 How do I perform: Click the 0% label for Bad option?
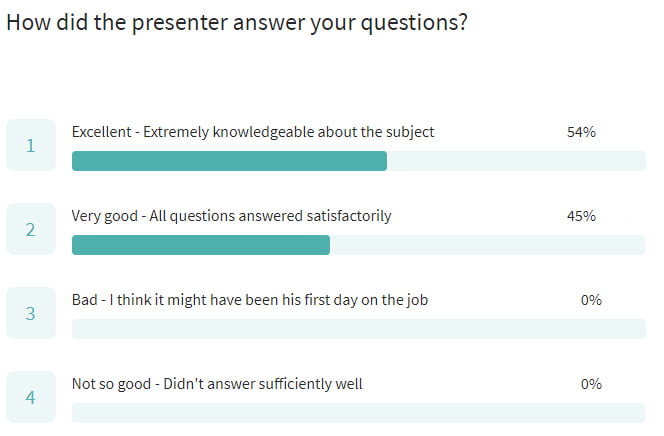tap(591, 300)
